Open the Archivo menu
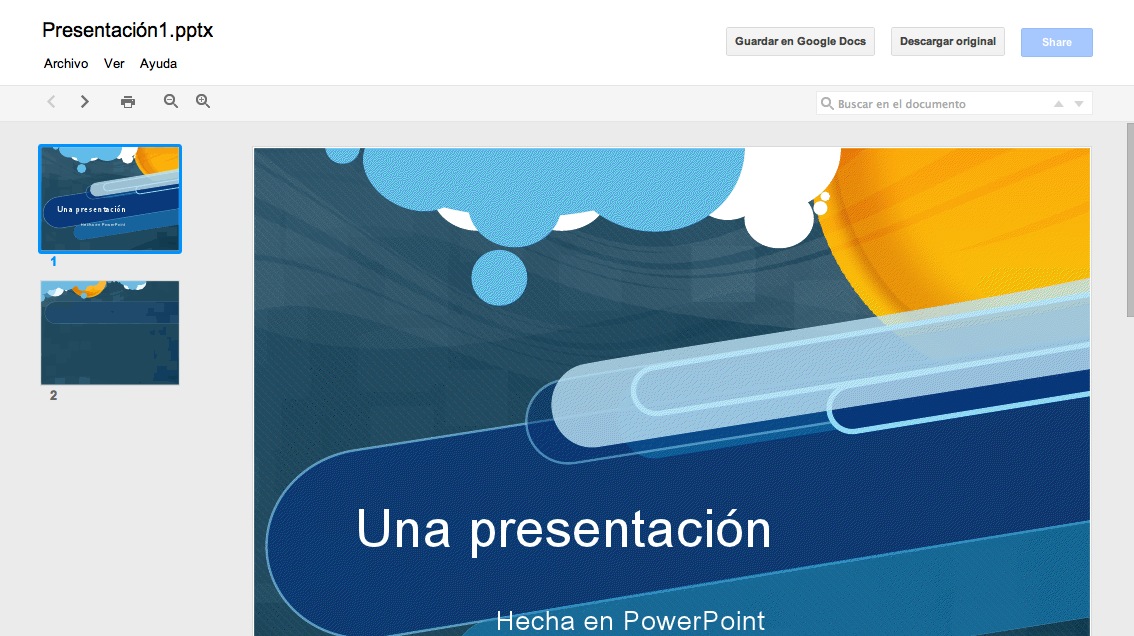 (x=66, y=64)
